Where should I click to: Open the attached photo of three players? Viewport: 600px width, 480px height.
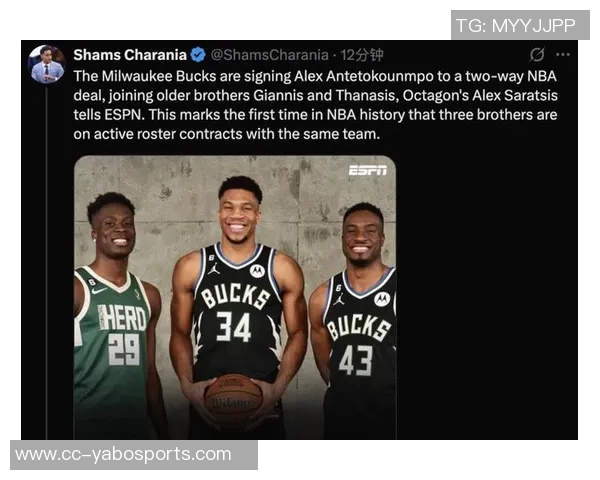tap(235, 297)
